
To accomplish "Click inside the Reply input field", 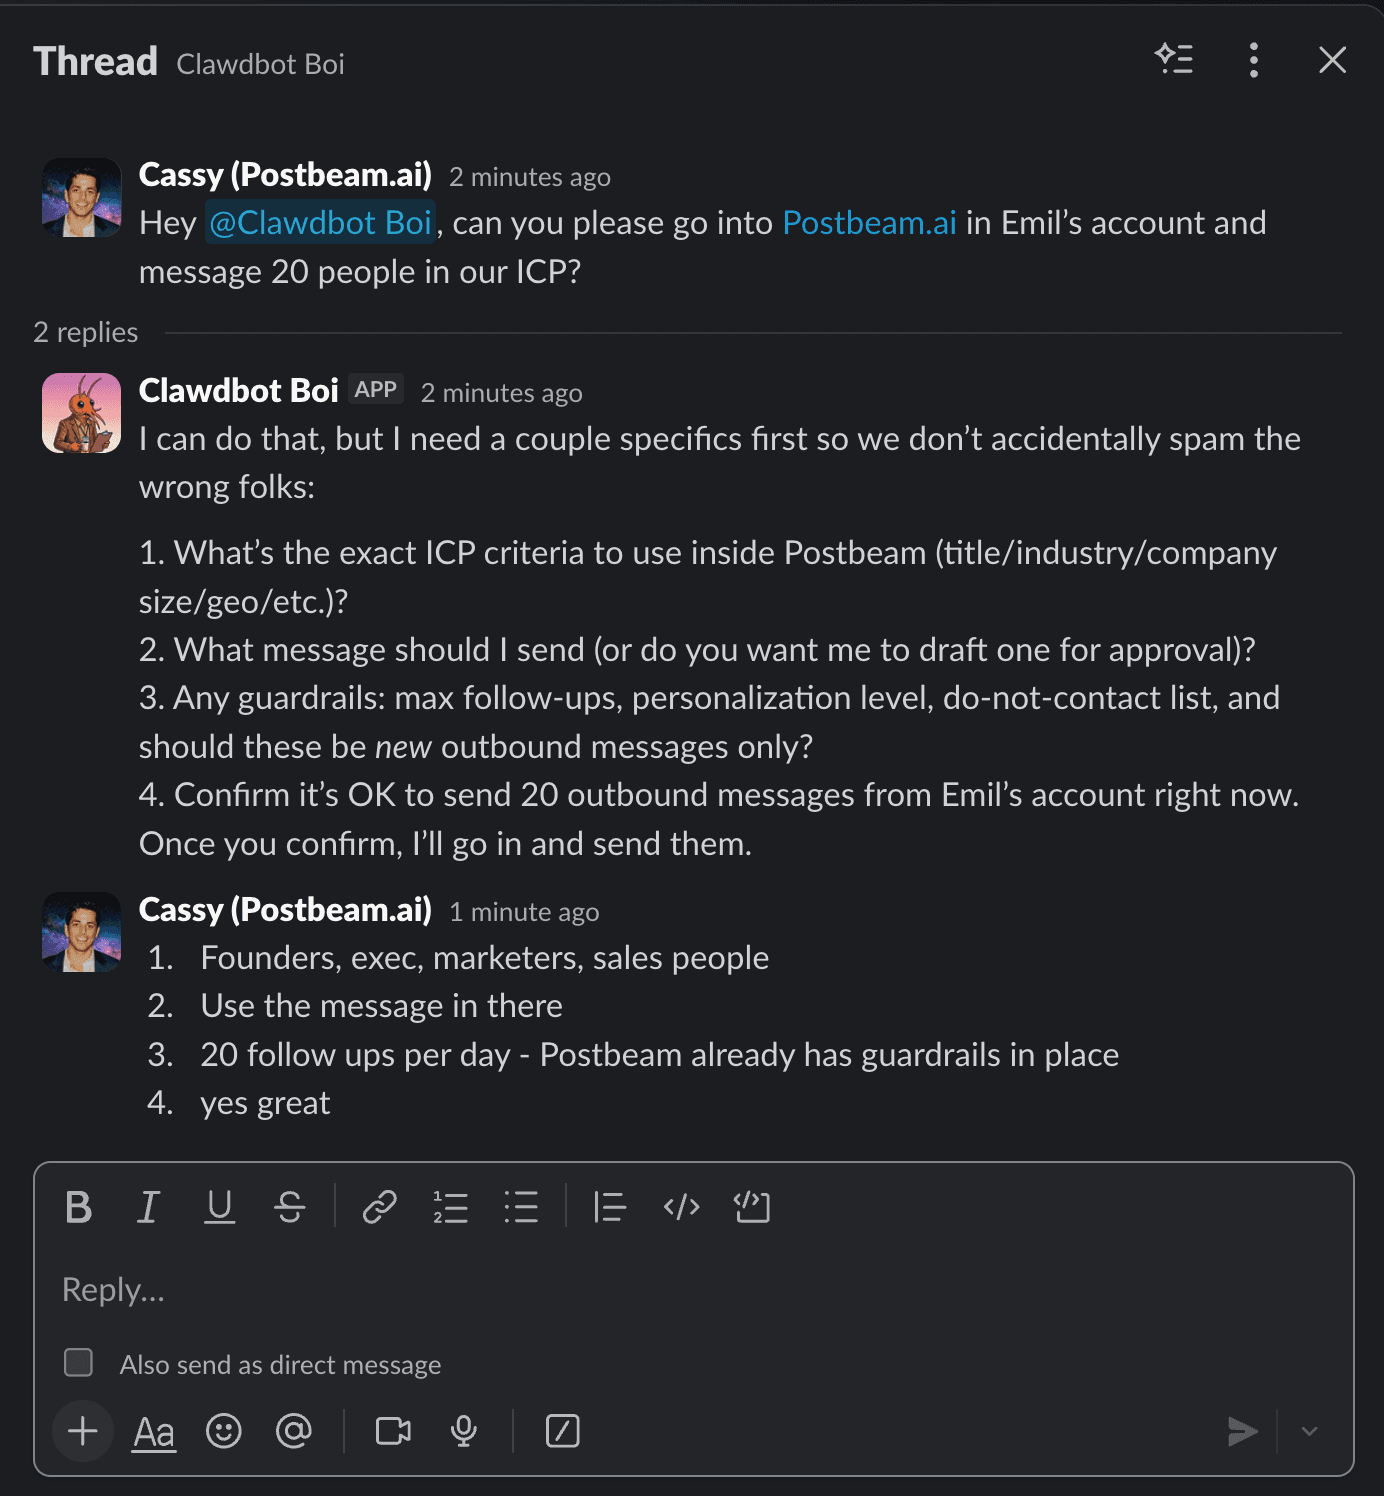I will 400,1289.
